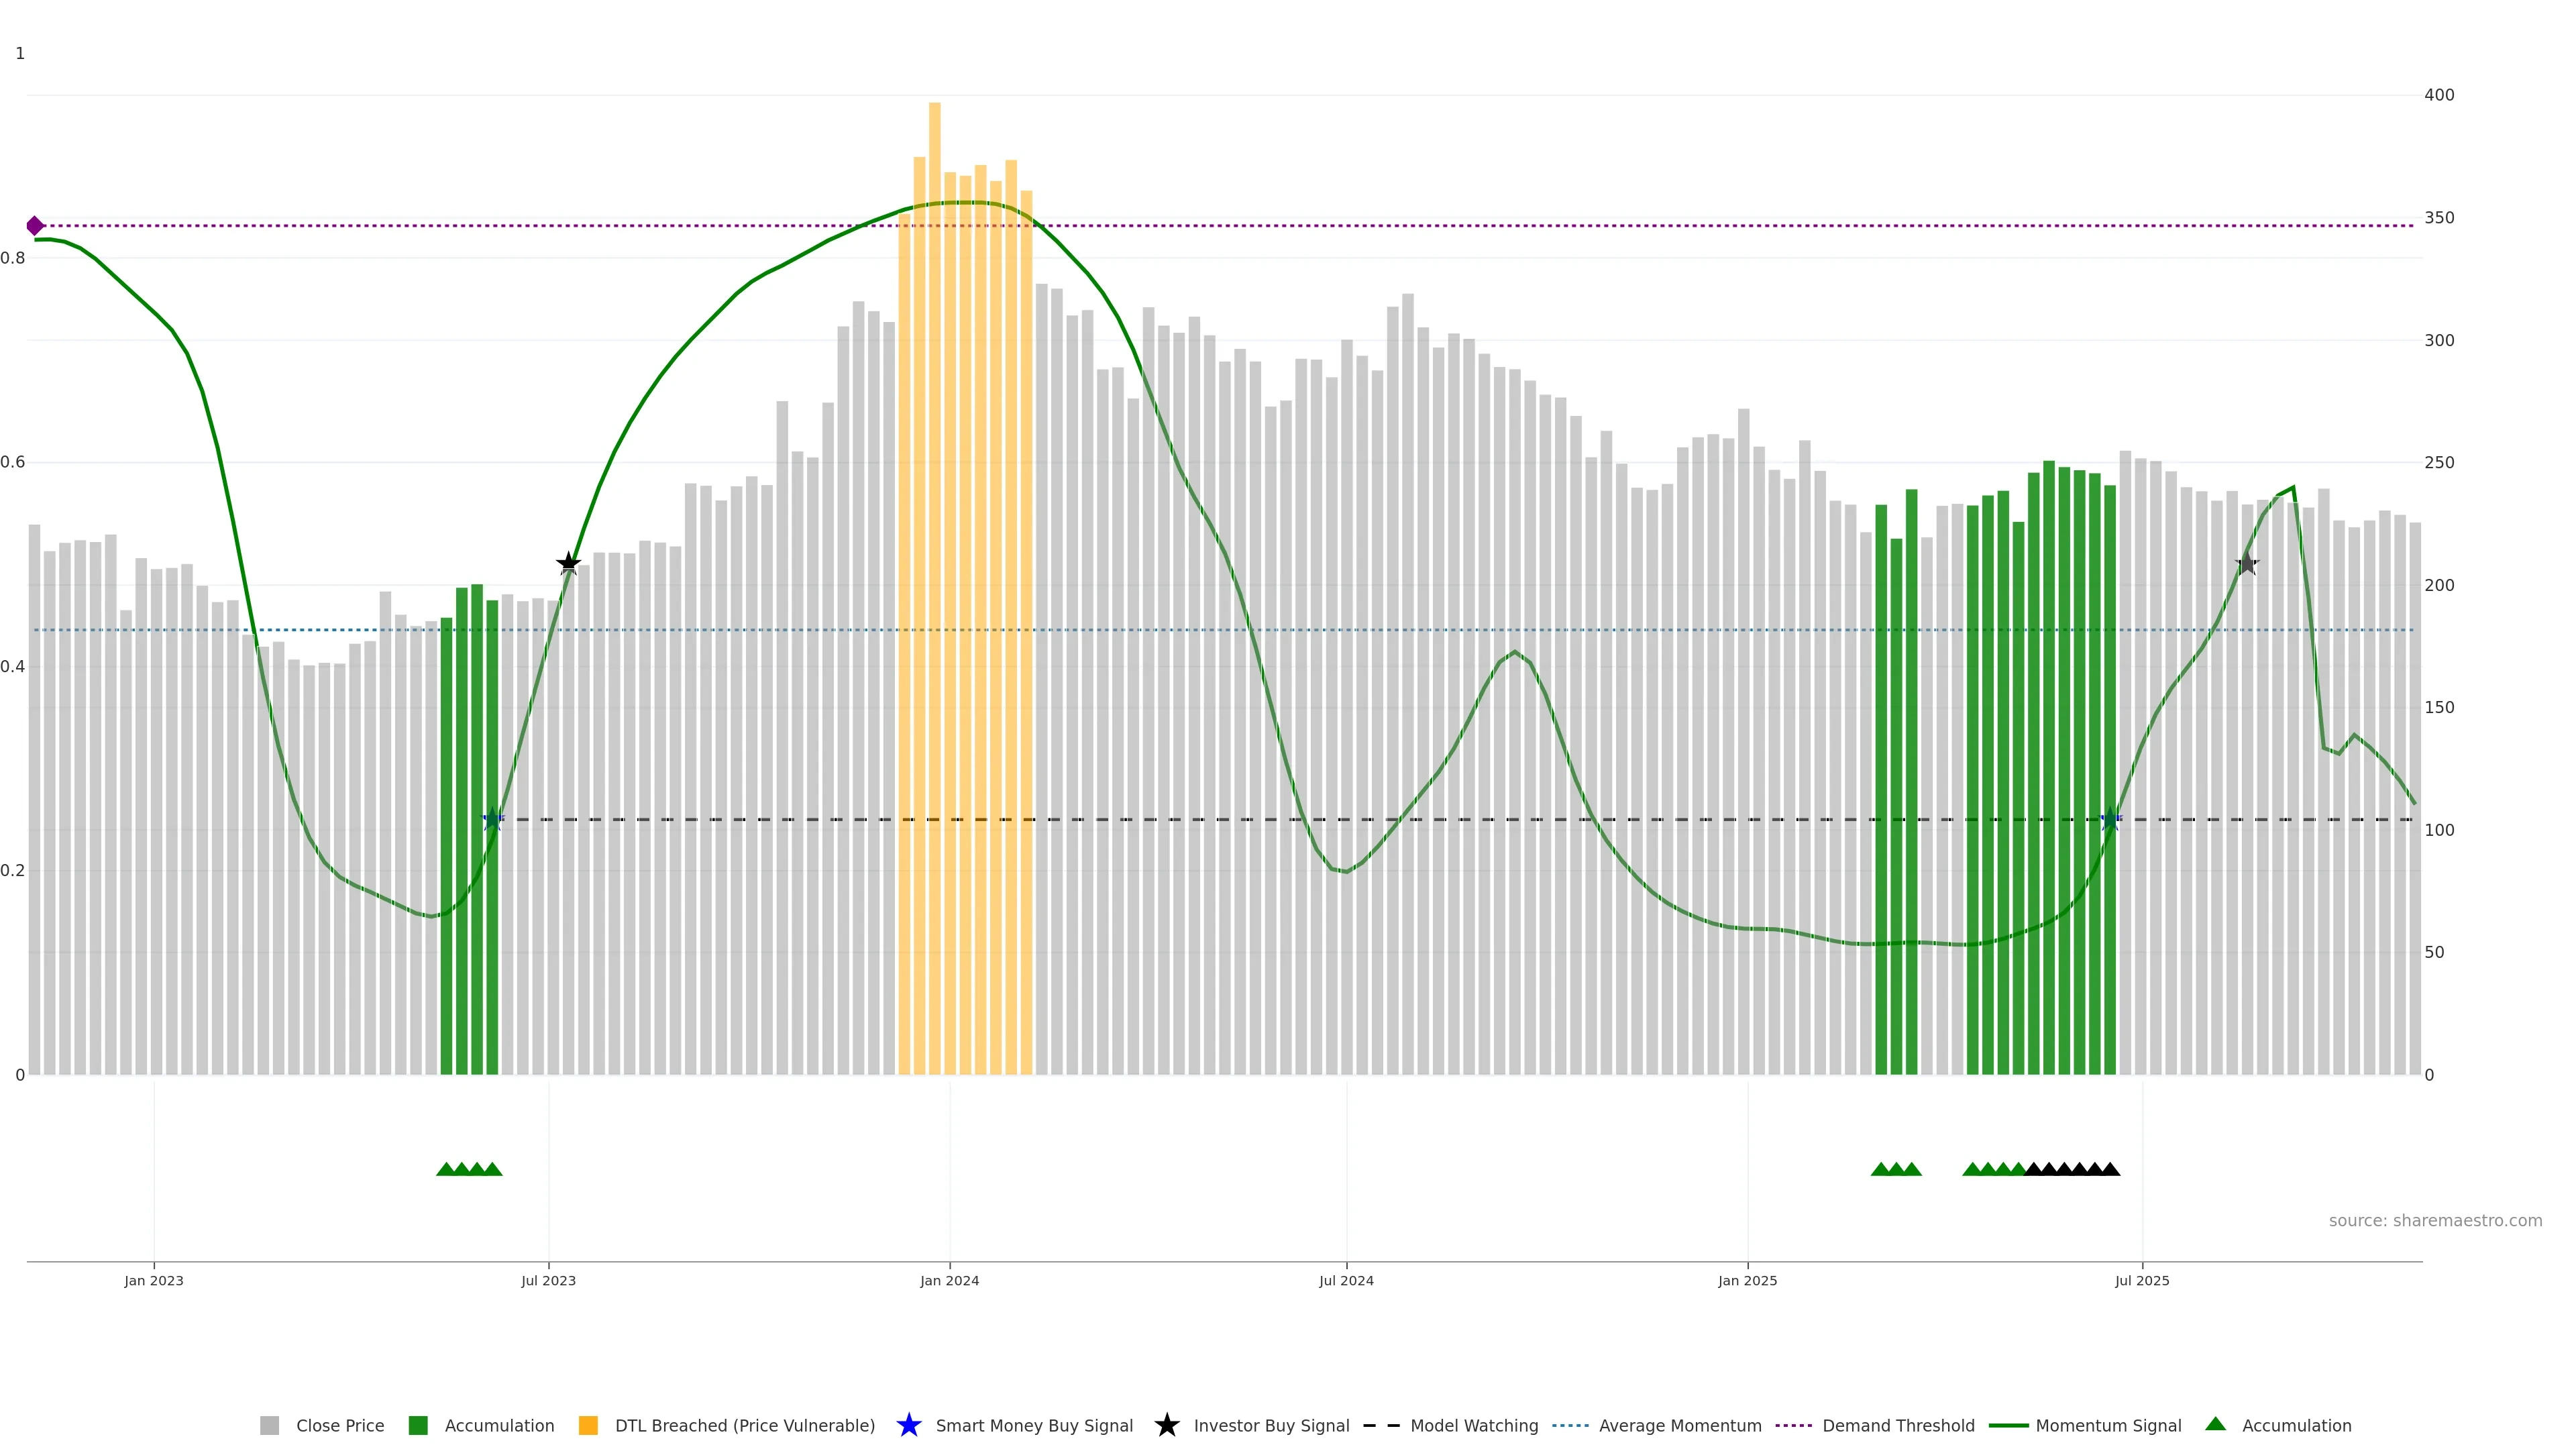Toggle Average Momentum legend entry
Screen dimensions: 2576x1449
1680,1426
